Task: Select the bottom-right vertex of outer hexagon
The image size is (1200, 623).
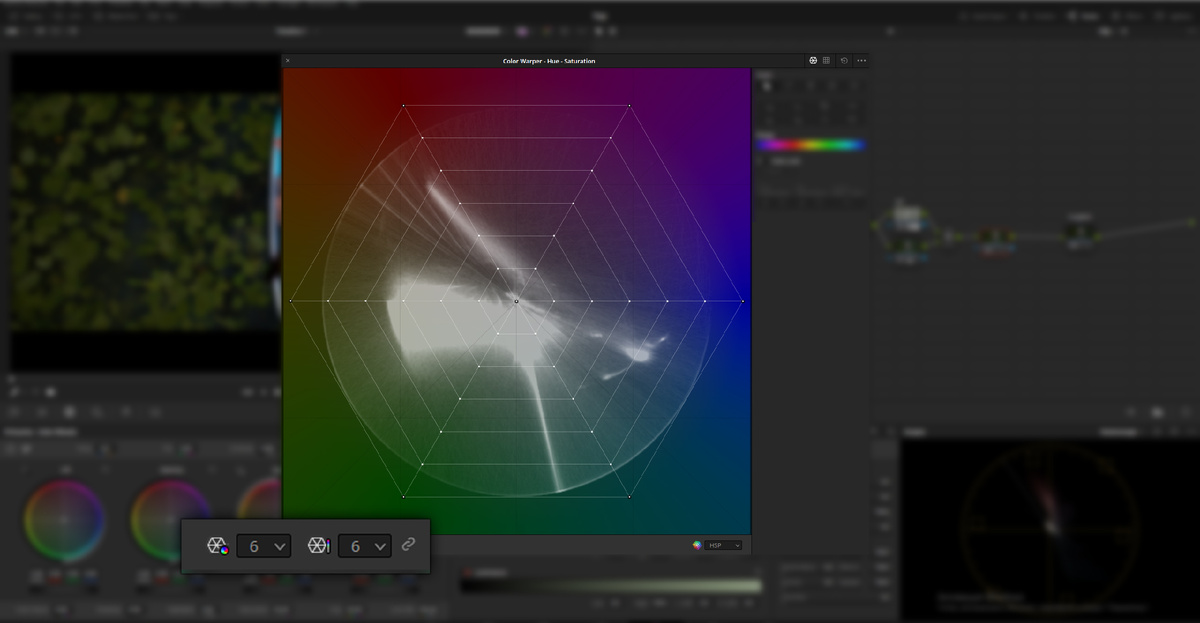Action: pyautogui.click(x=629, y=496)
